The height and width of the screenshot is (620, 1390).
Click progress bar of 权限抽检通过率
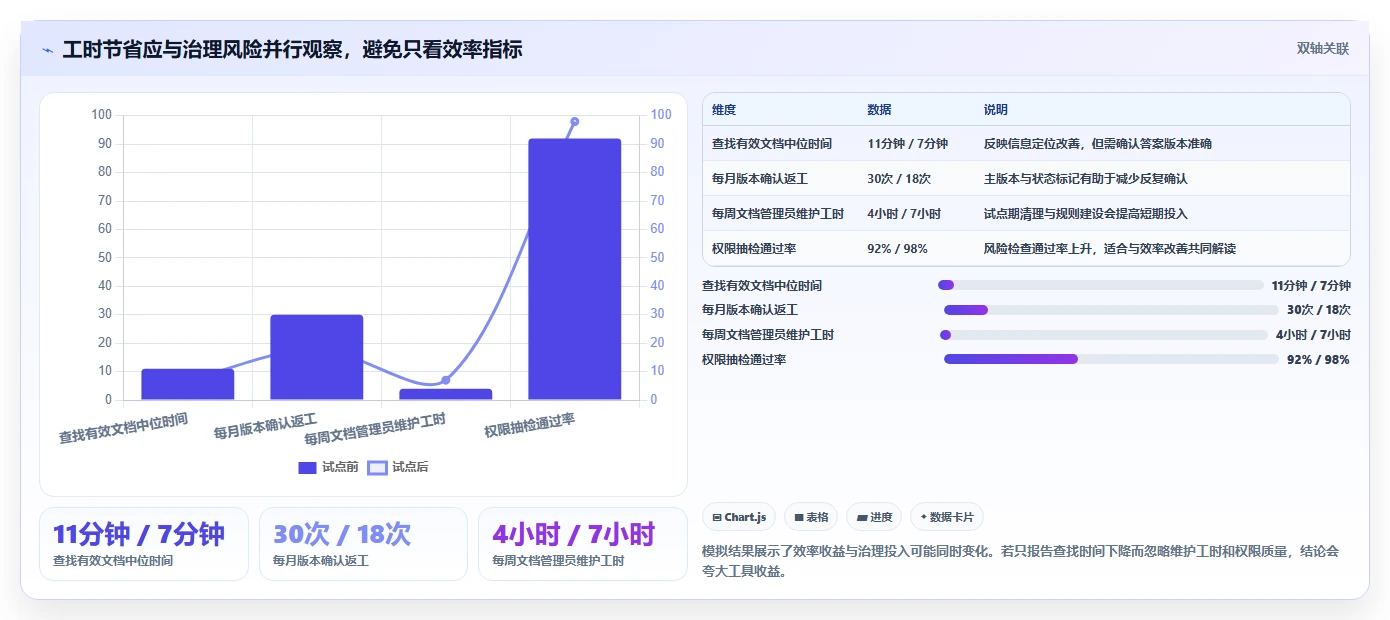pyautogui.click(x=1111, y=359)
